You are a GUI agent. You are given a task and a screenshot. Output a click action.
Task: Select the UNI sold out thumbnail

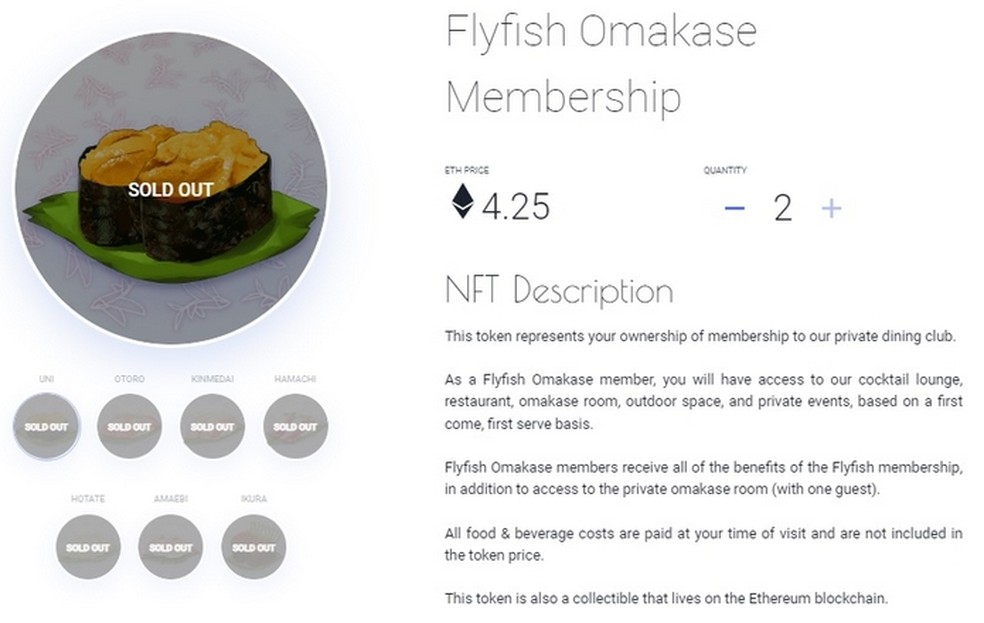(x=46, y=427)
